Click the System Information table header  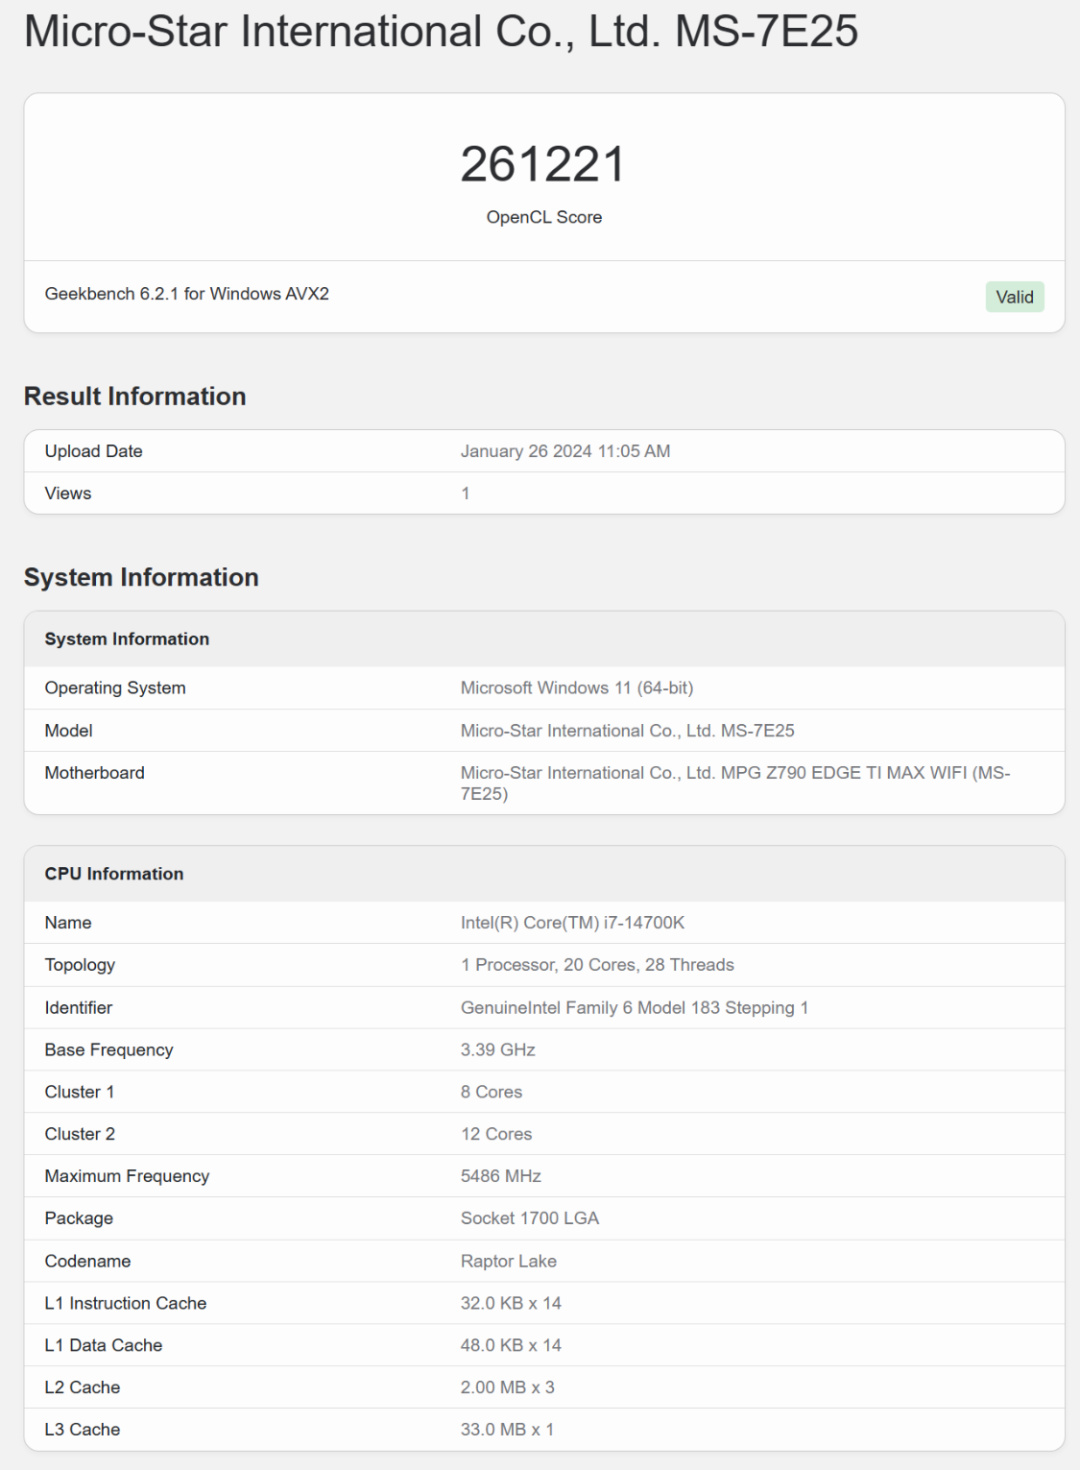coord(127,639)
